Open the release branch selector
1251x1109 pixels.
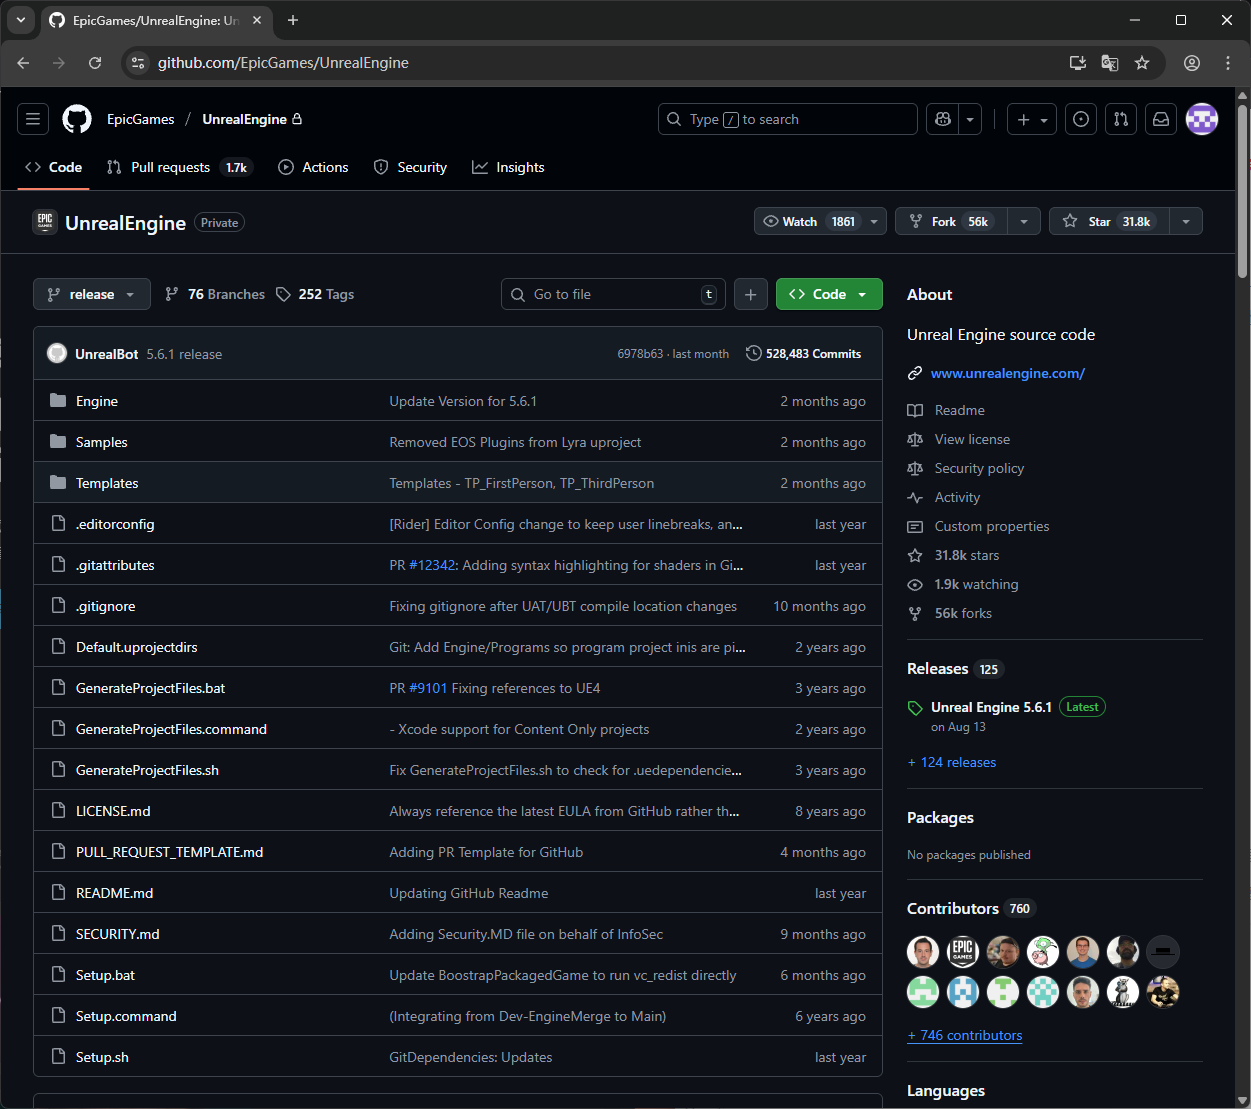point(92,294)
